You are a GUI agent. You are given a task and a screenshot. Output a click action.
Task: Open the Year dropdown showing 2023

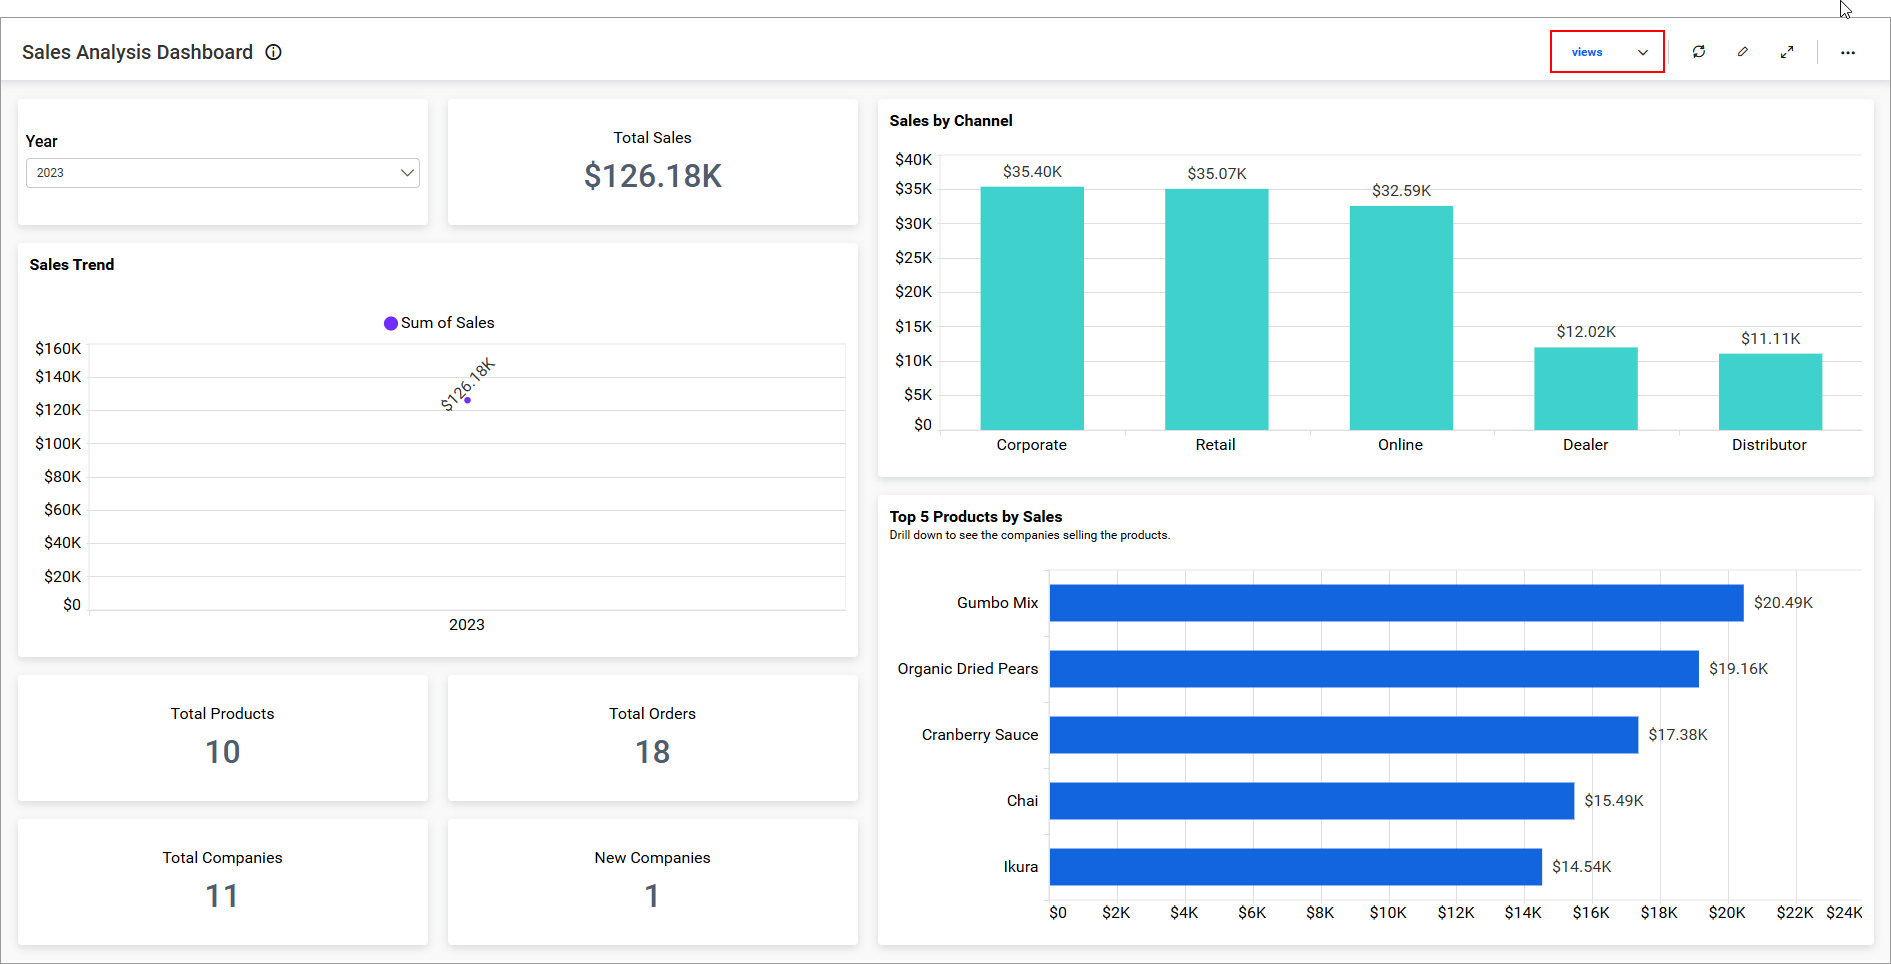pyautogui.click(x=222, y=172)
